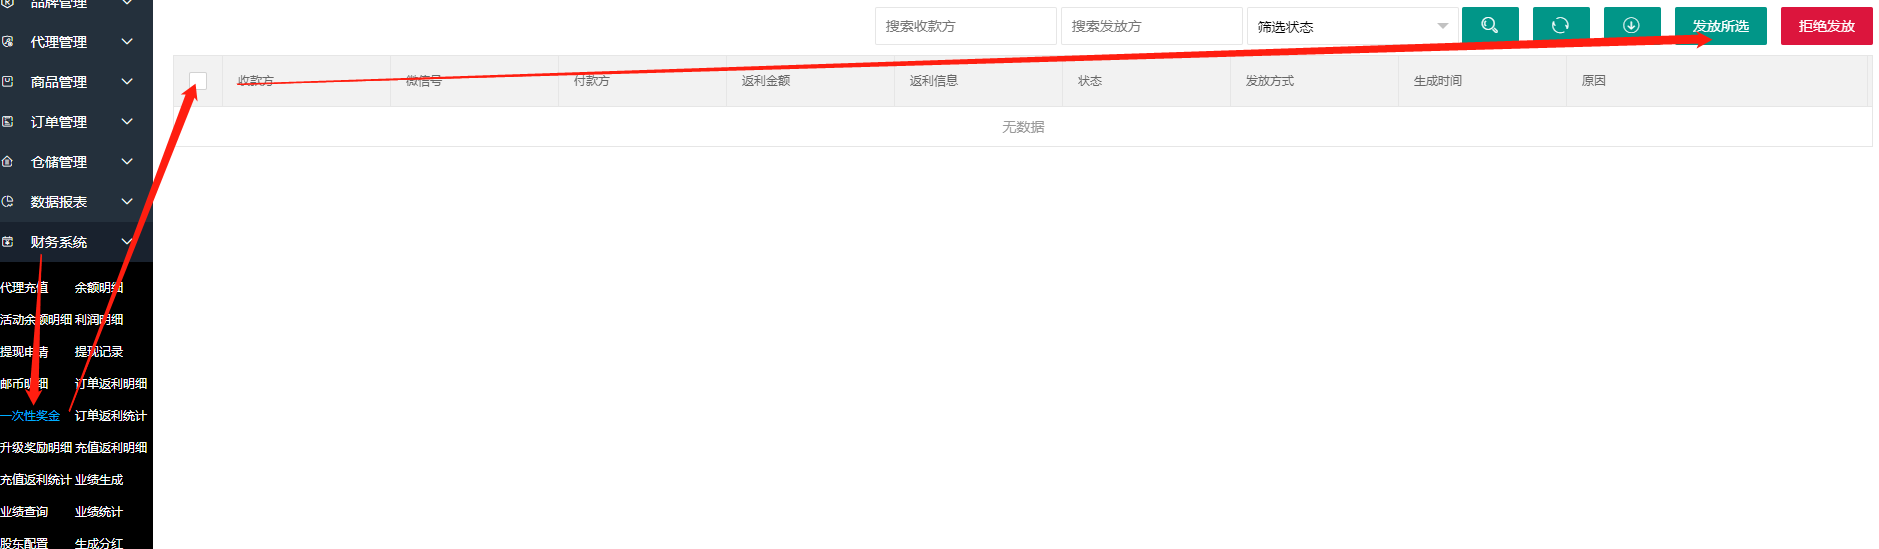The height and width of the screenshot is (549, 1879).
Task: Open the 订单返利统计 submenu item
Action: coord(111,416)
